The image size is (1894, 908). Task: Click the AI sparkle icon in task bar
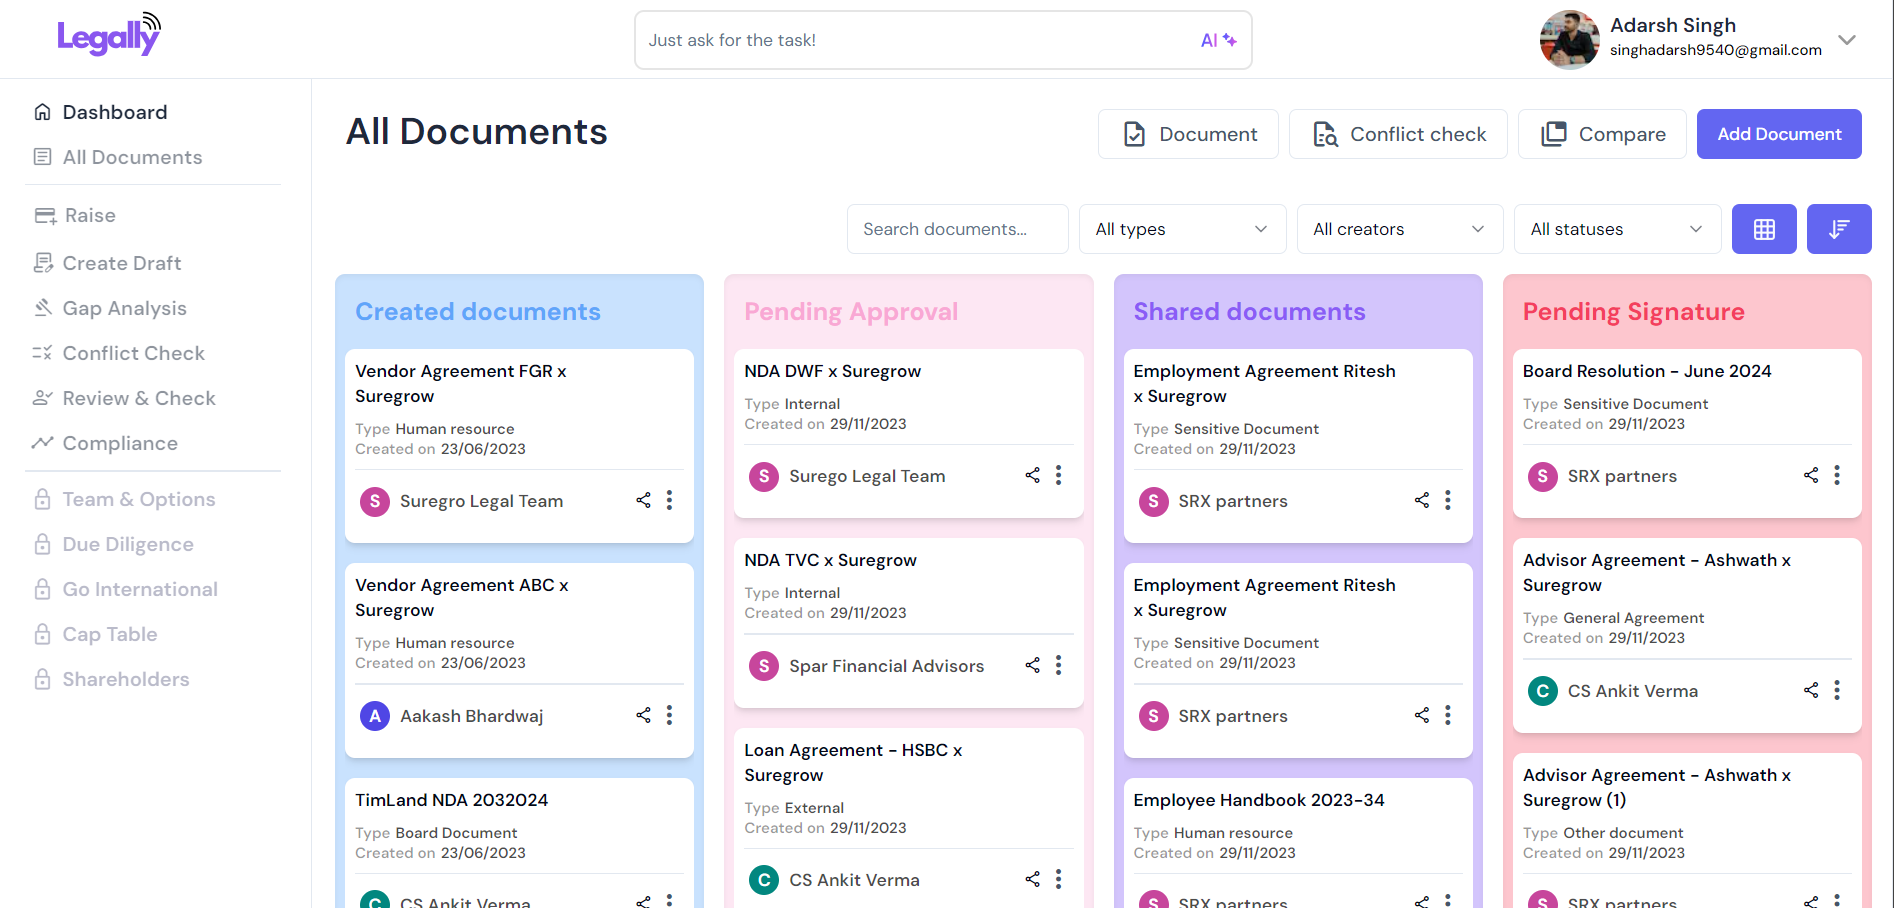(1219, 40)
